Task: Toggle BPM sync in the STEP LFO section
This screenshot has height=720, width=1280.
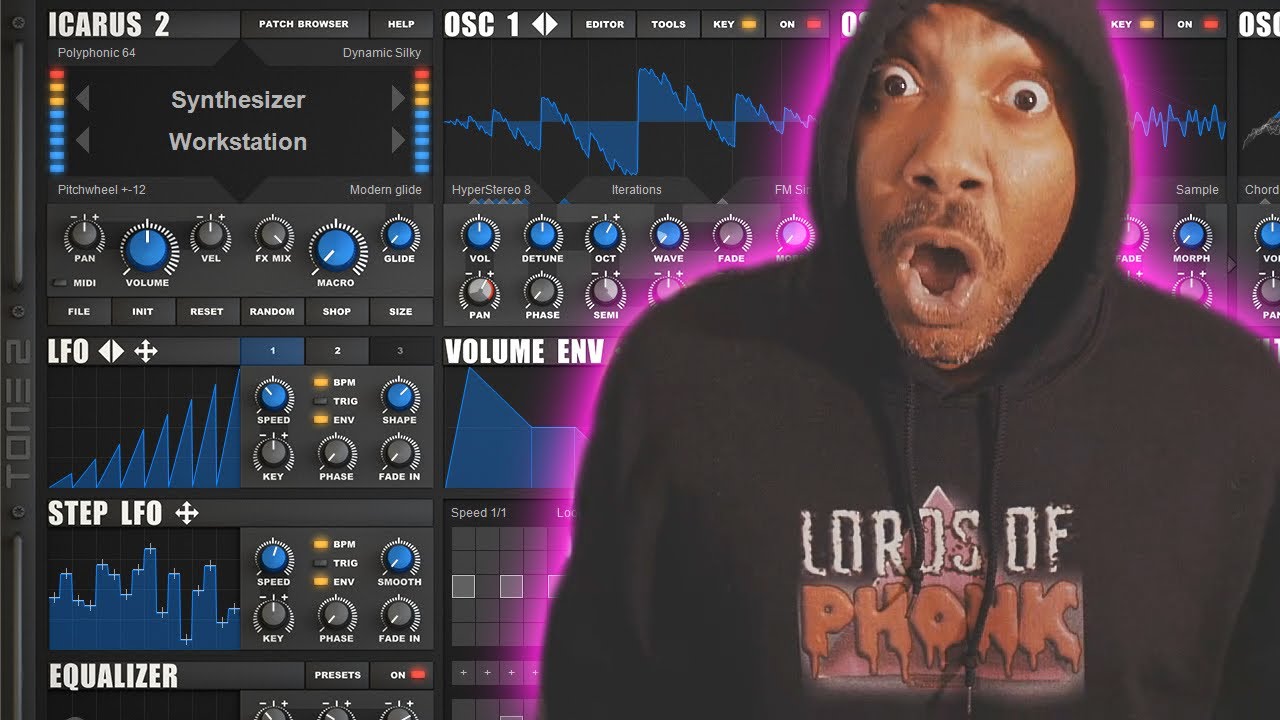Action: point(321,544)
